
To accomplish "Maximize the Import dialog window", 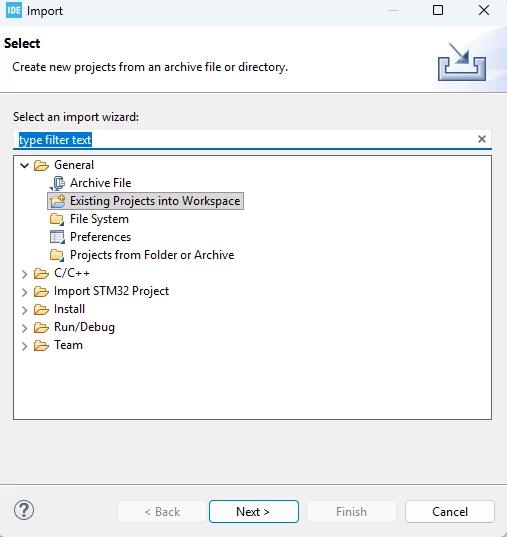I will pos(438,10).
